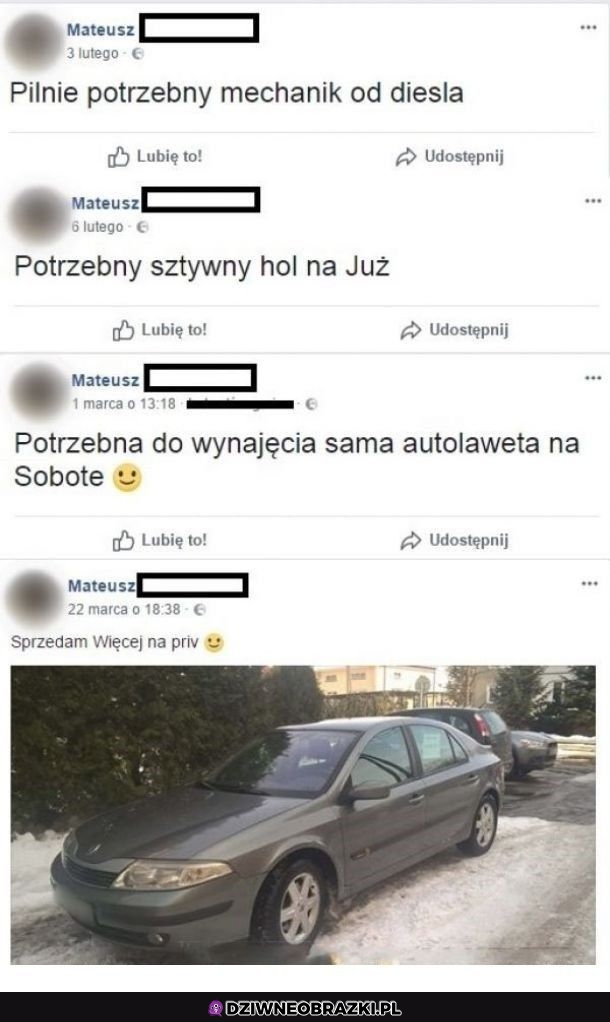This screenshot has height=1022, width=610.
Task: Open options menu on the 3 lutego post
Action: tap(588, 27)
